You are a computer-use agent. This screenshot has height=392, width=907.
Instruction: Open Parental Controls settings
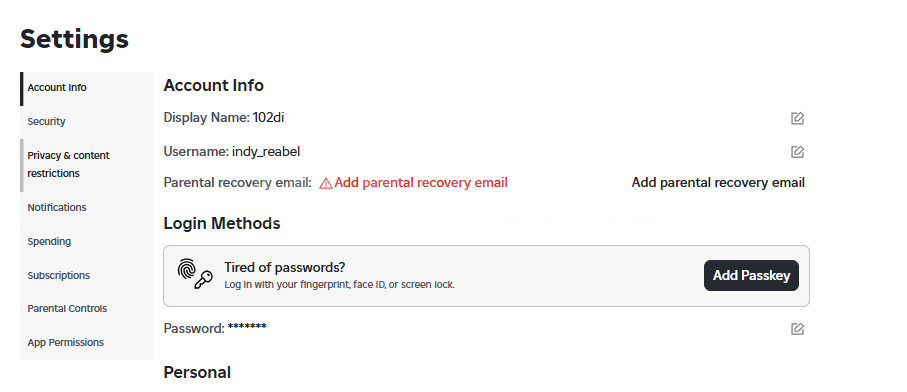click(87, 309)
